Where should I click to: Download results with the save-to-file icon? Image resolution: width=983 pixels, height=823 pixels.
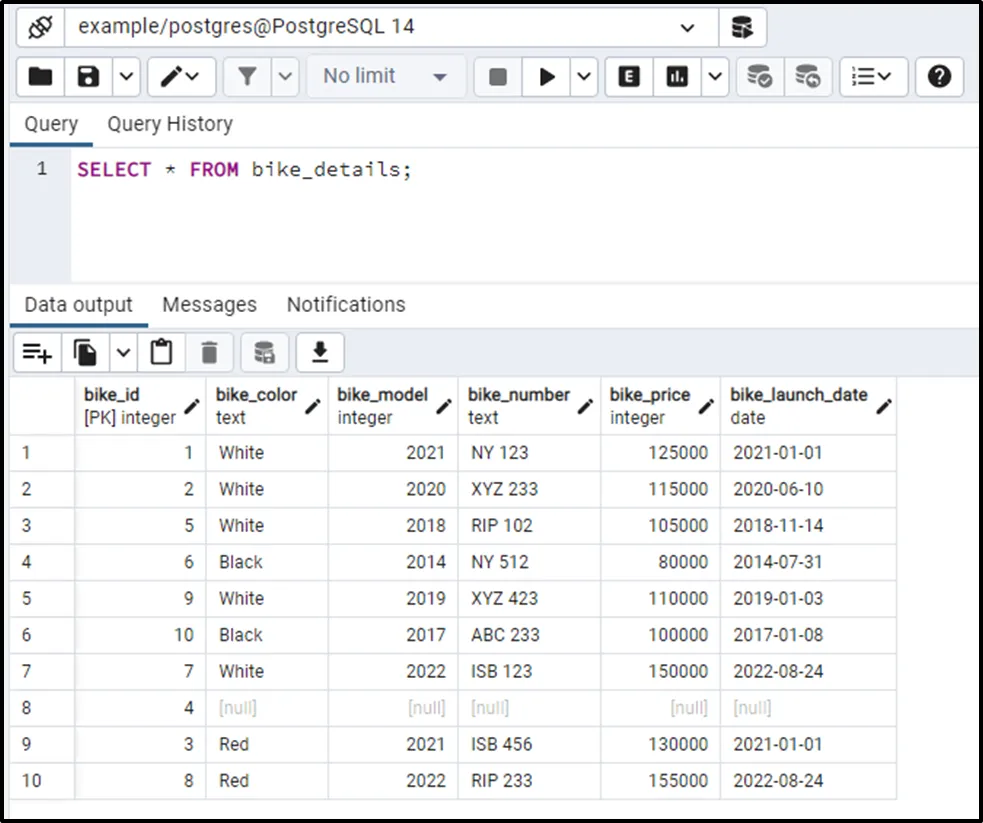coord(320,352)
